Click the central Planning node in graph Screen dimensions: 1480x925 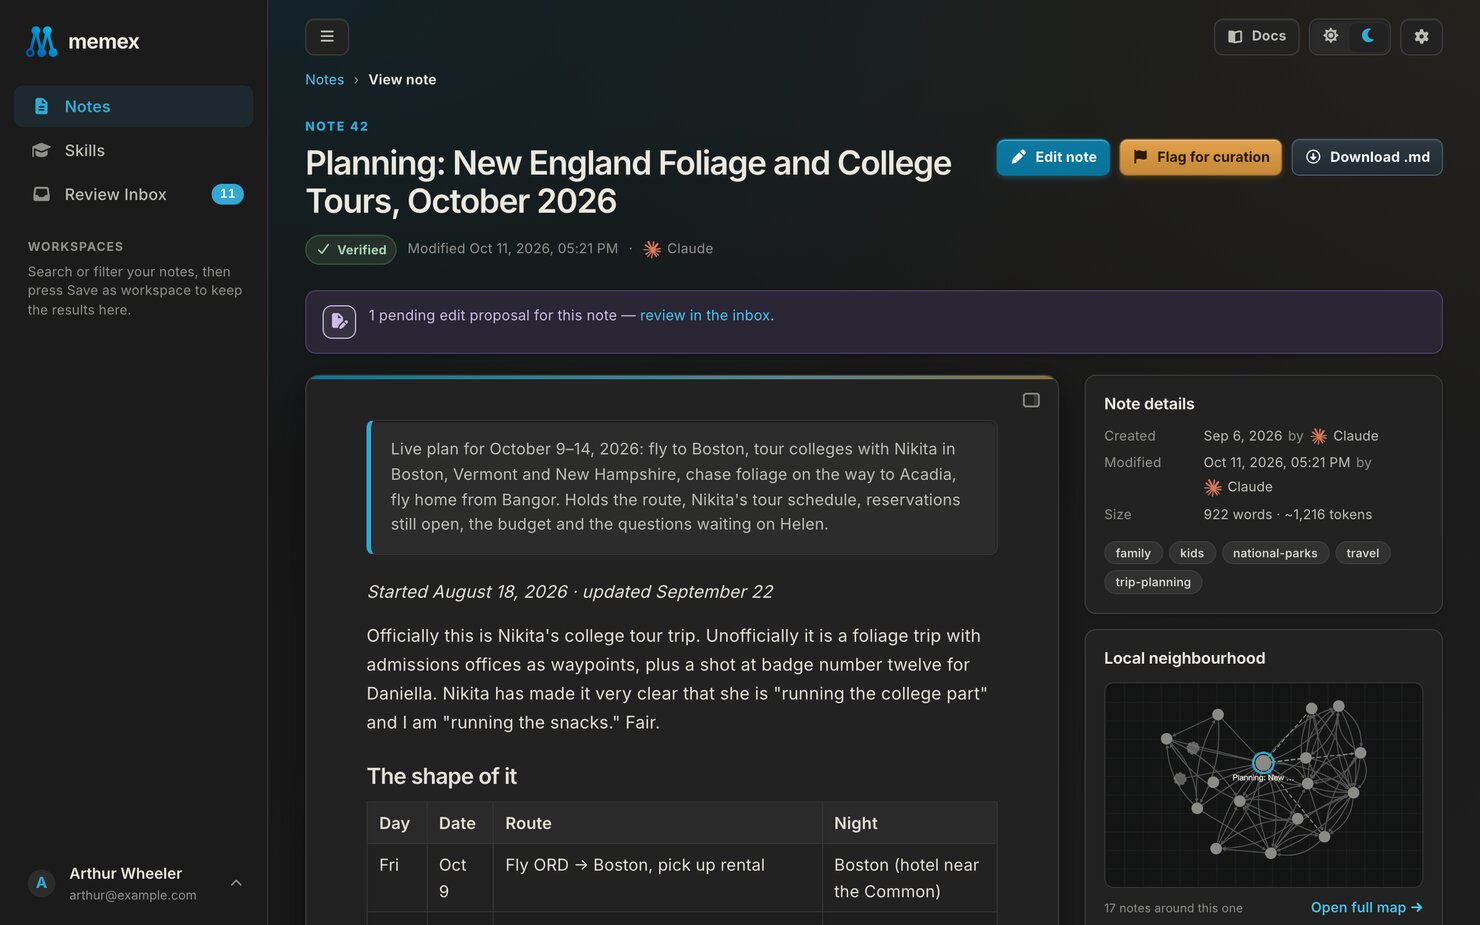pyautogui.click(x=1263, y=763)
